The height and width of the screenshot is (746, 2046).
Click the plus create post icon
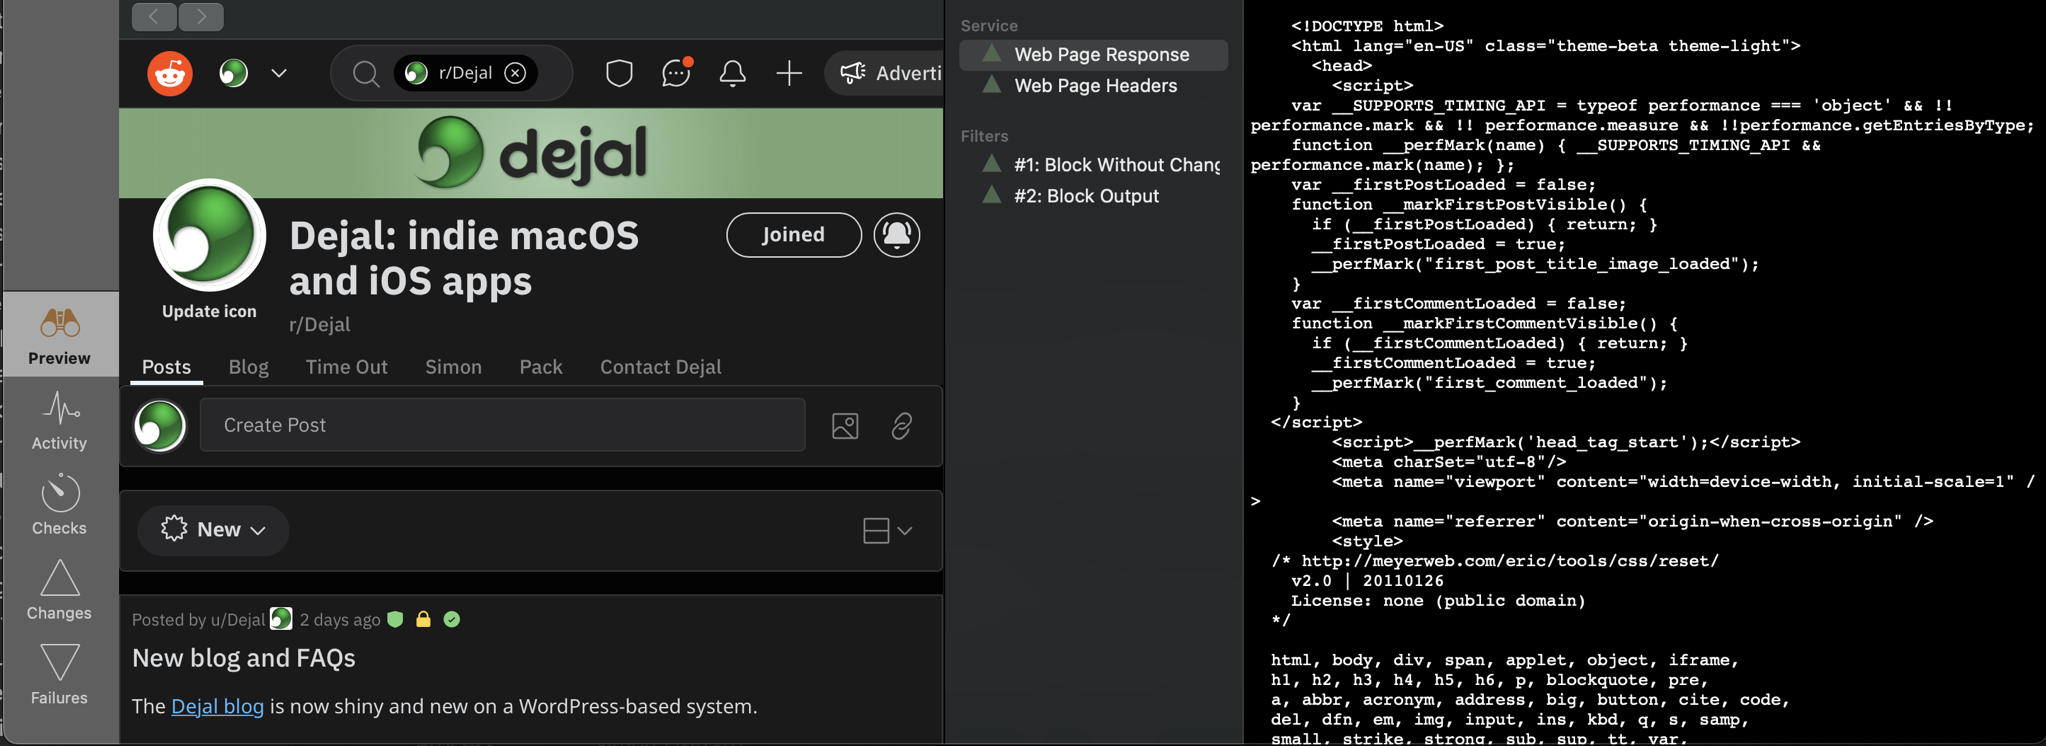click(x=789, y=73)
